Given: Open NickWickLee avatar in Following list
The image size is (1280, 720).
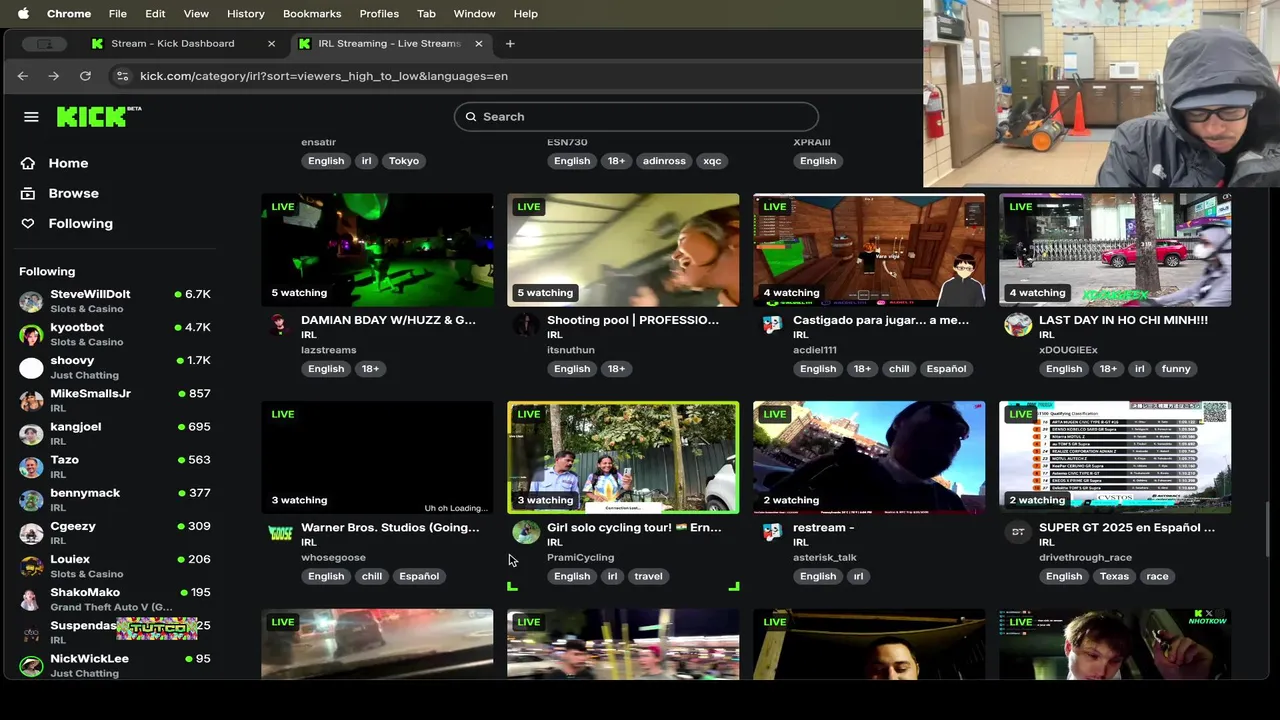Looking at the screenshot, I should click(x=32, y=665).
